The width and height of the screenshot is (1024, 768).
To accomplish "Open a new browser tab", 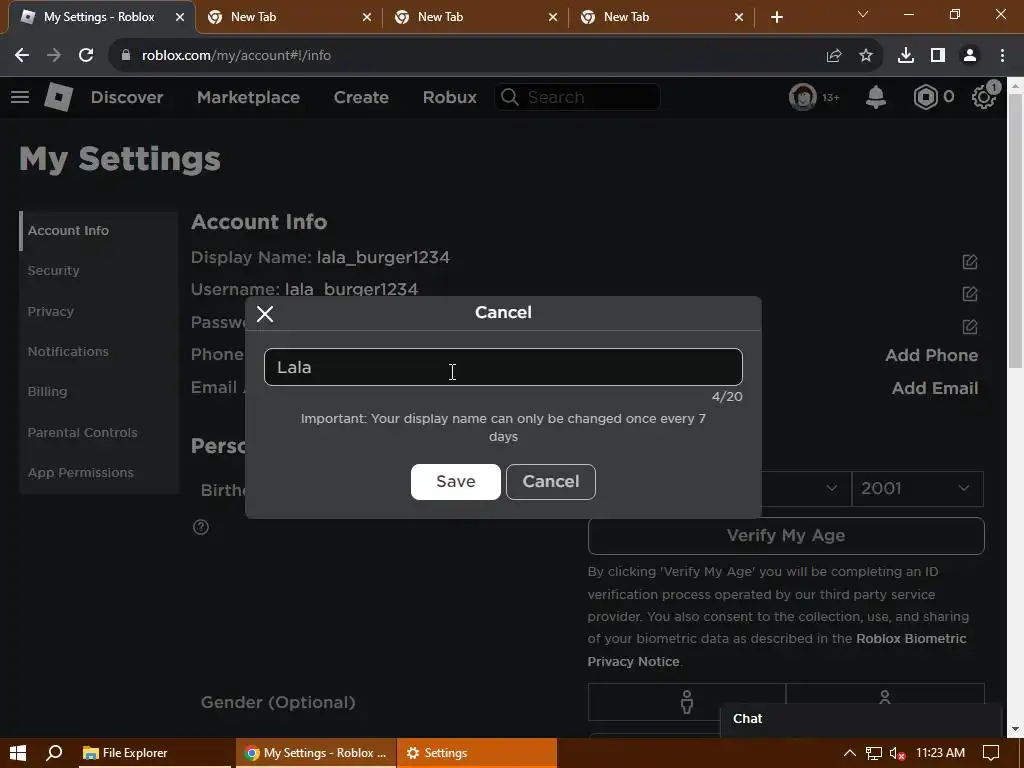I will tap(776, 17).
